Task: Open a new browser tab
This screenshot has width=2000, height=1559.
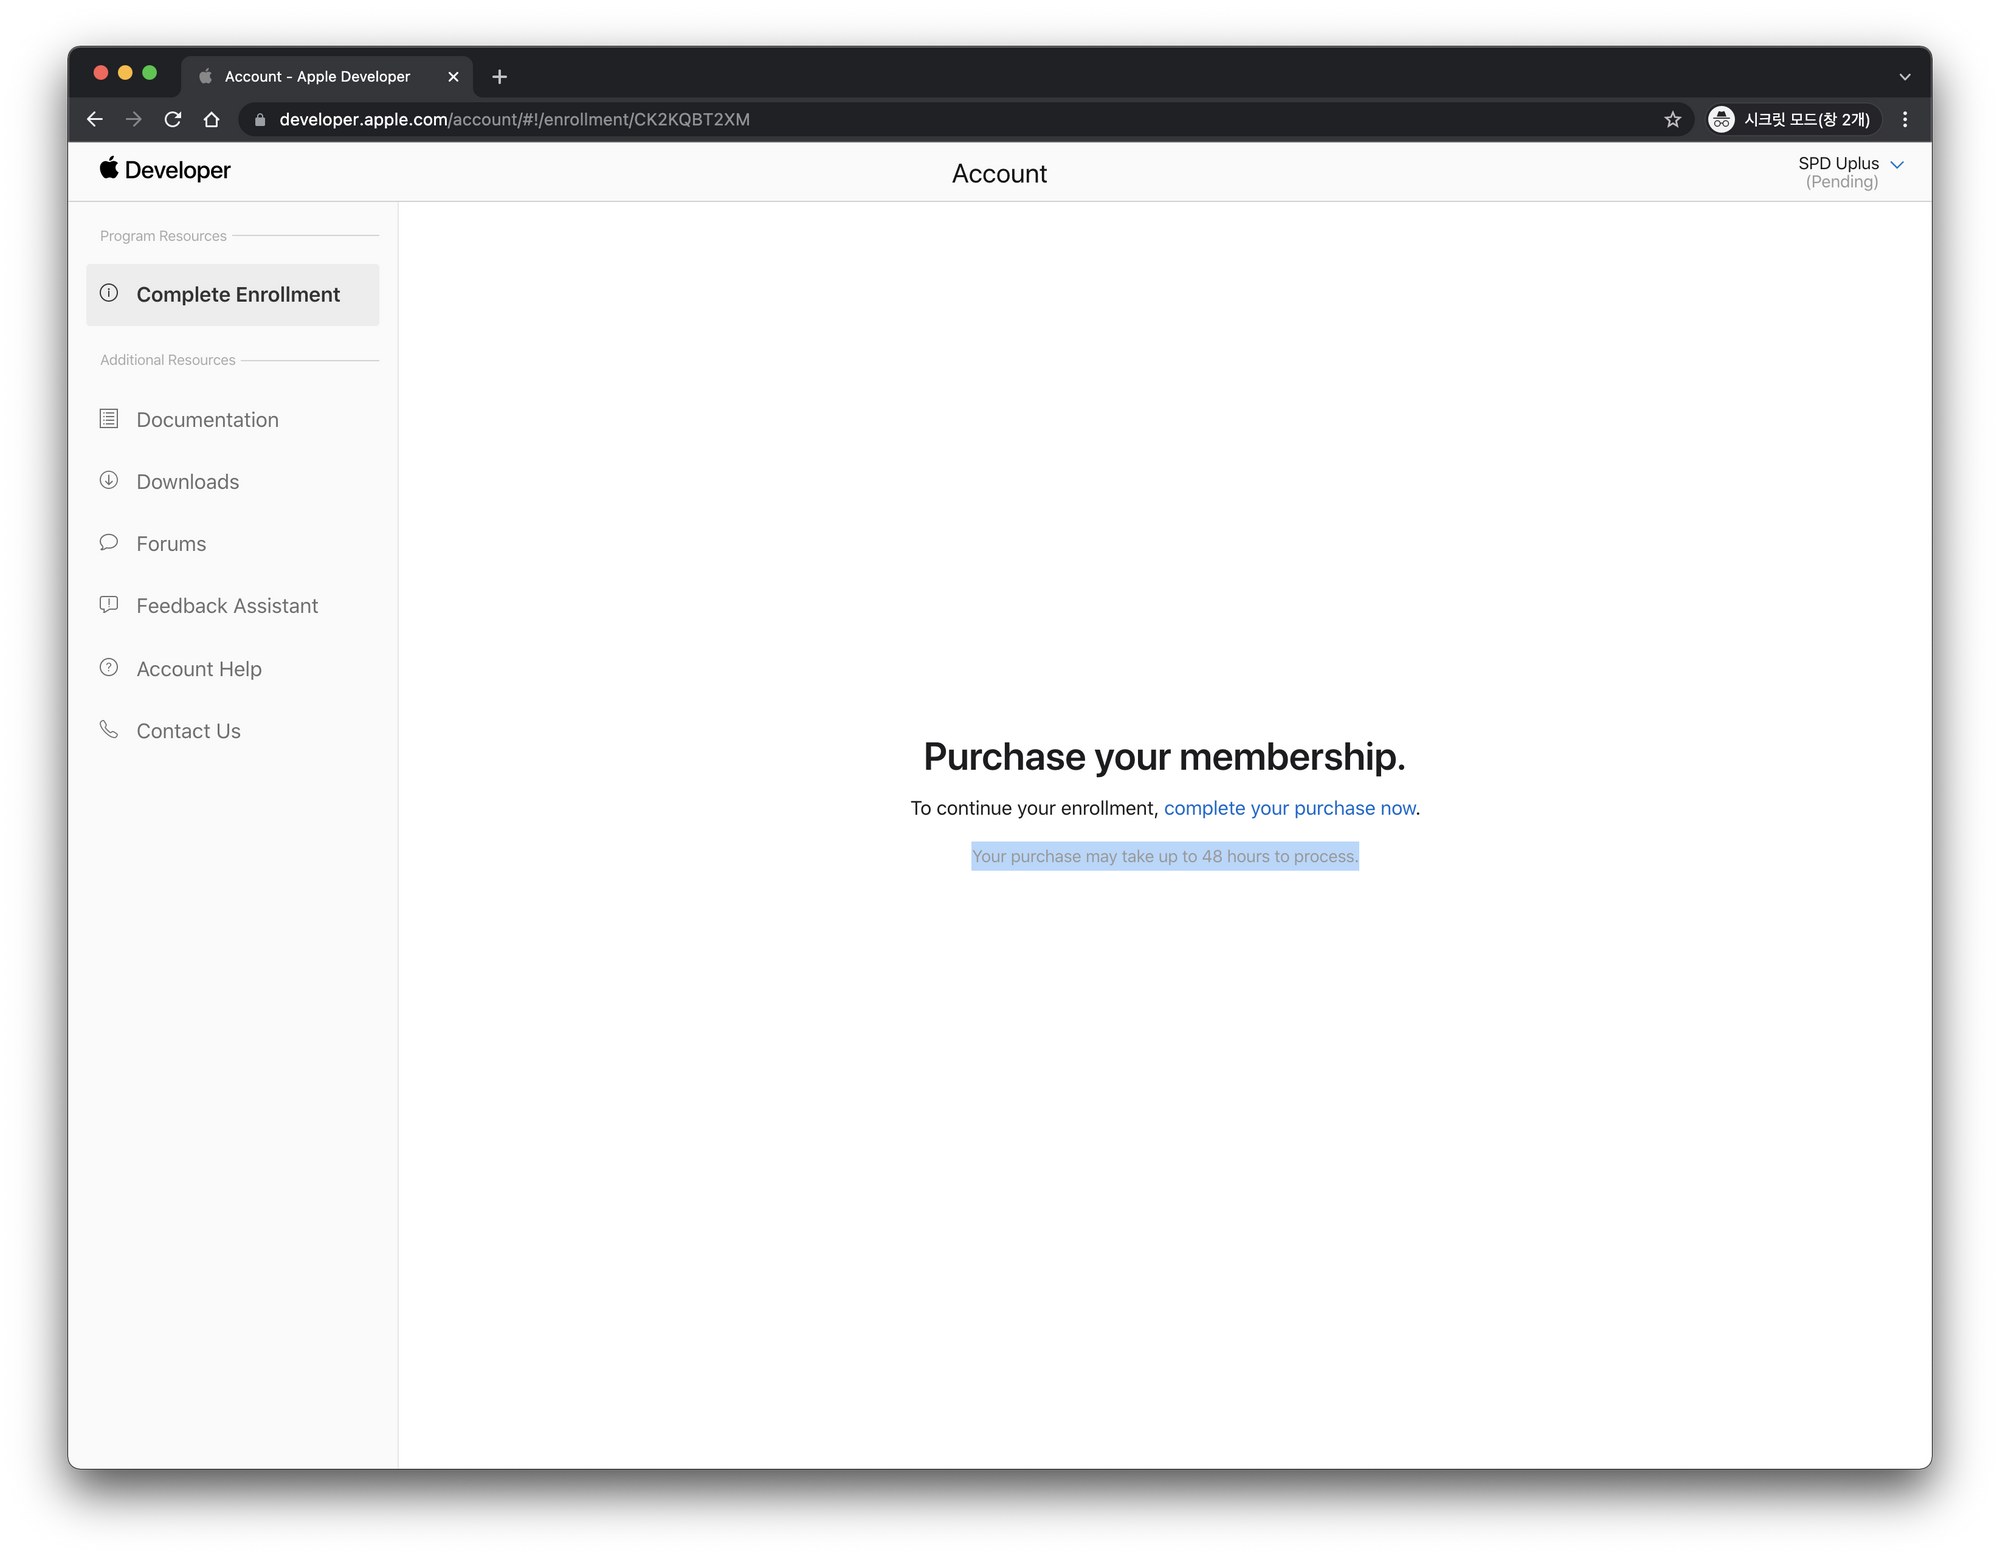Action: [500, 77]
